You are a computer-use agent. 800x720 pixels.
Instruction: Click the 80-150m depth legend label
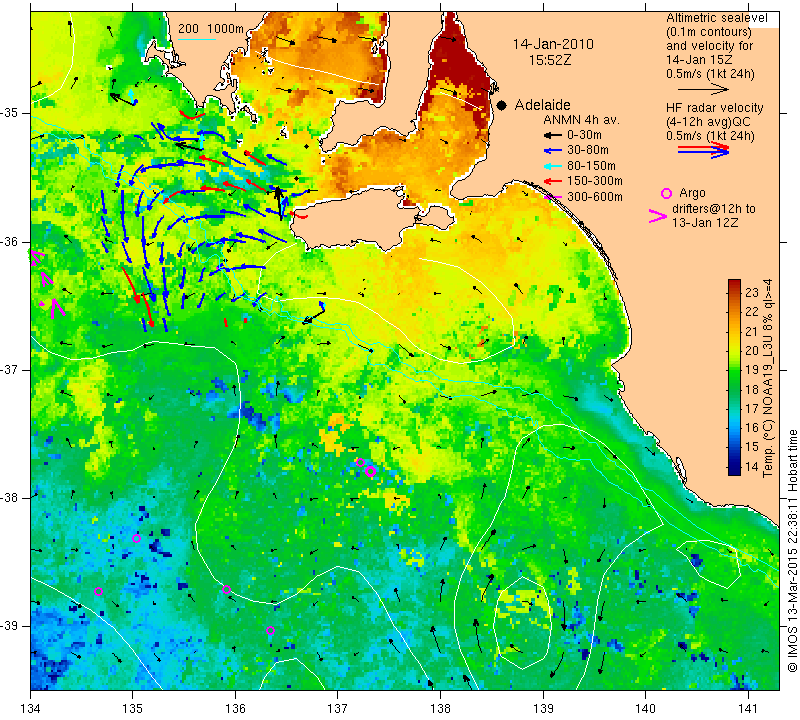coord(591,166)
